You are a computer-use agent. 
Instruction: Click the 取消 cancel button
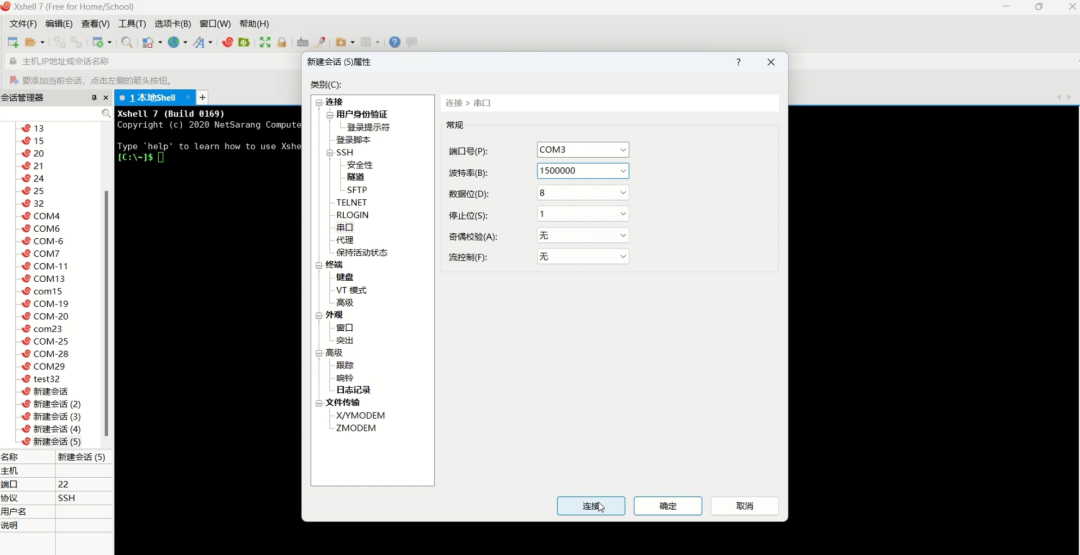click(745, 506)
